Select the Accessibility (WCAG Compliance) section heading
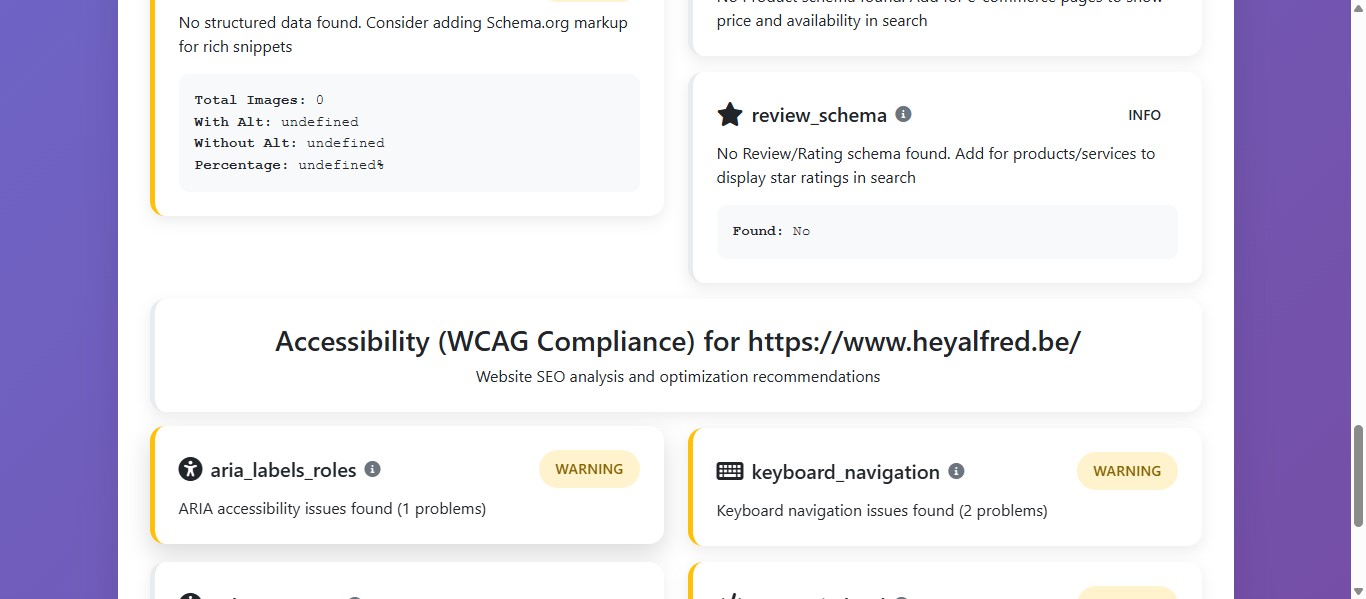 pyautogui.click(x=676, y=341)
